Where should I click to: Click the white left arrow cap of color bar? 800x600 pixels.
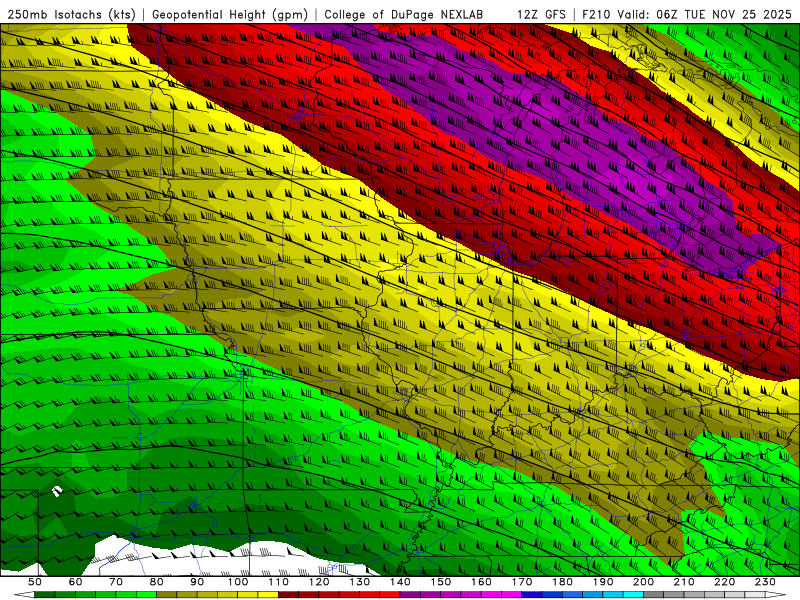tap(24, 594)
